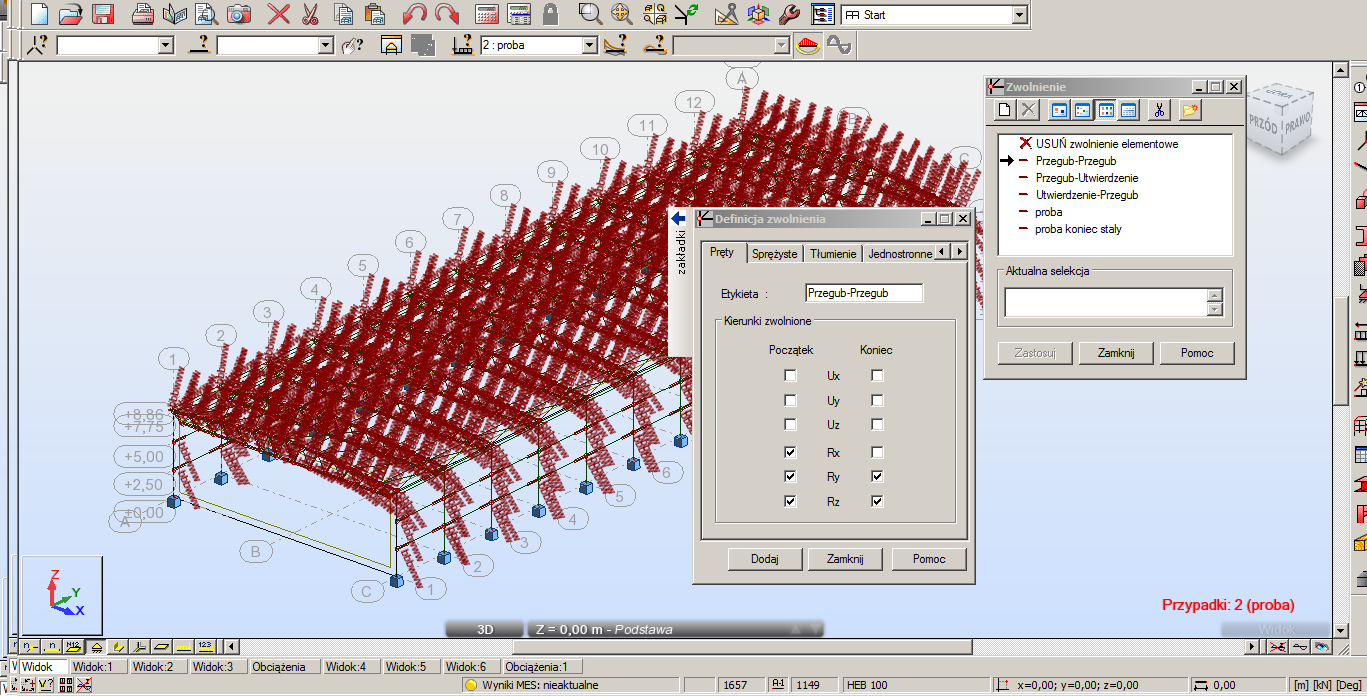
Task: Toggle Początek Ux release checkbox
Action: pos(791,376)
